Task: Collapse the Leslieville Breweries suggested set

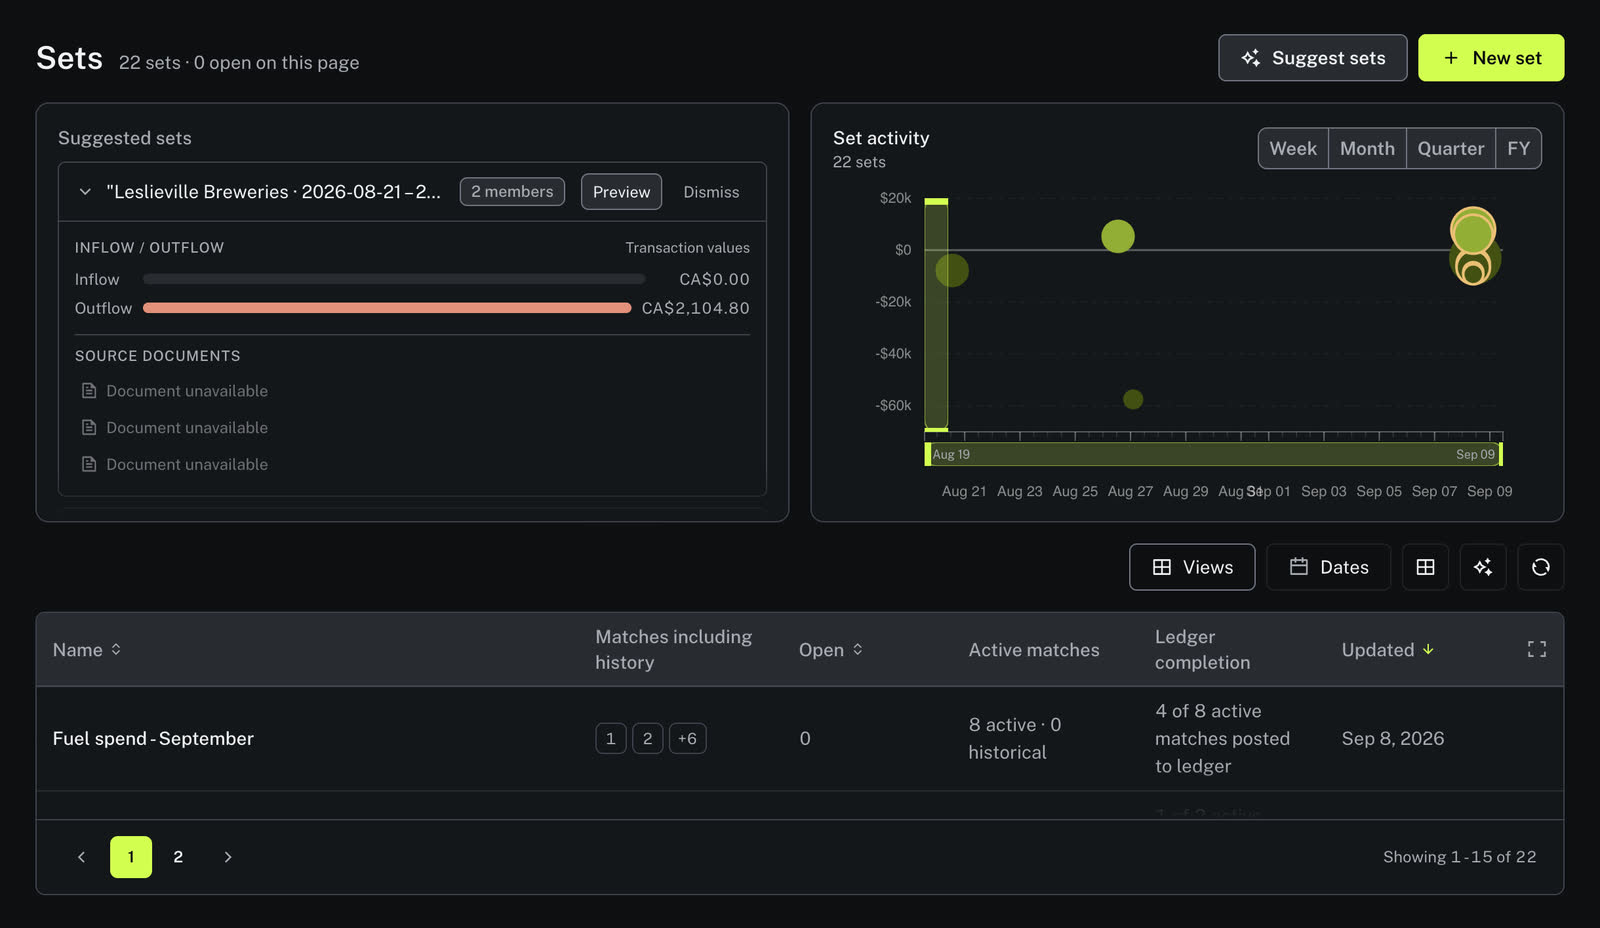Action: (85, 192)
